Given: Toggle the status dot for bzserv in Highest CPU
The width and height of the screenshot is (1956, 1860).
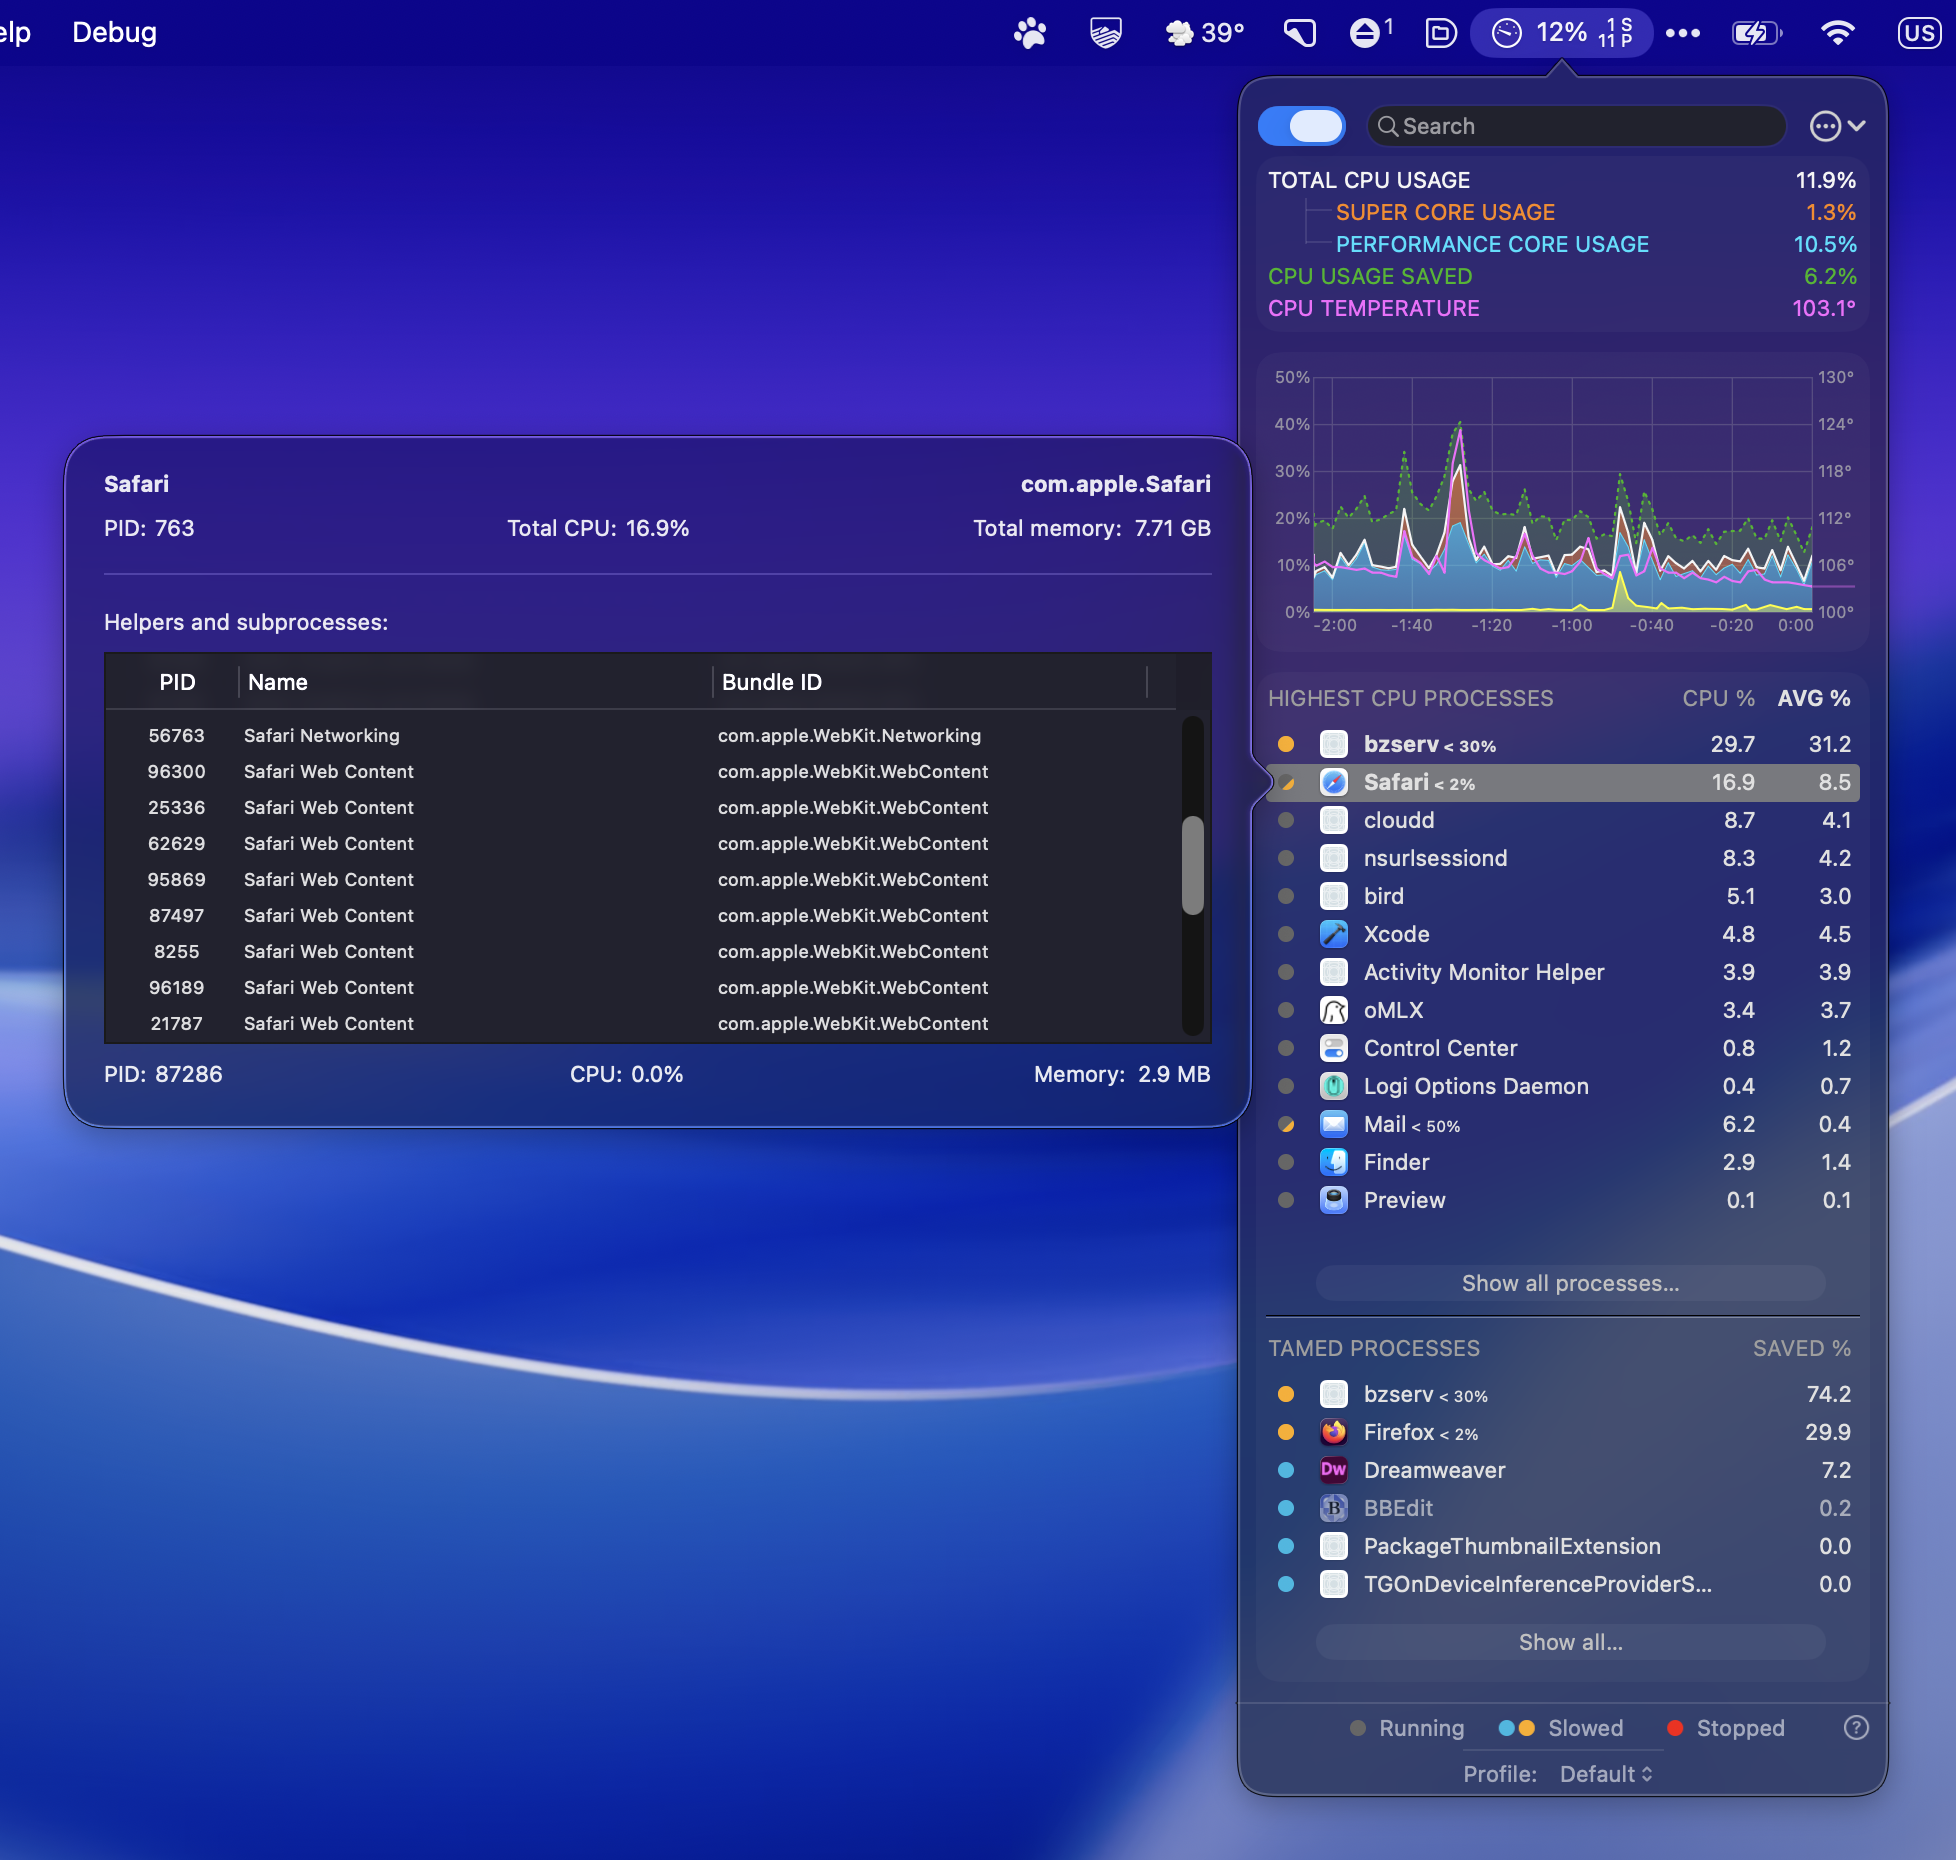Looking at the screenshot, I should pyautogui.click(x=1286, y=744).
